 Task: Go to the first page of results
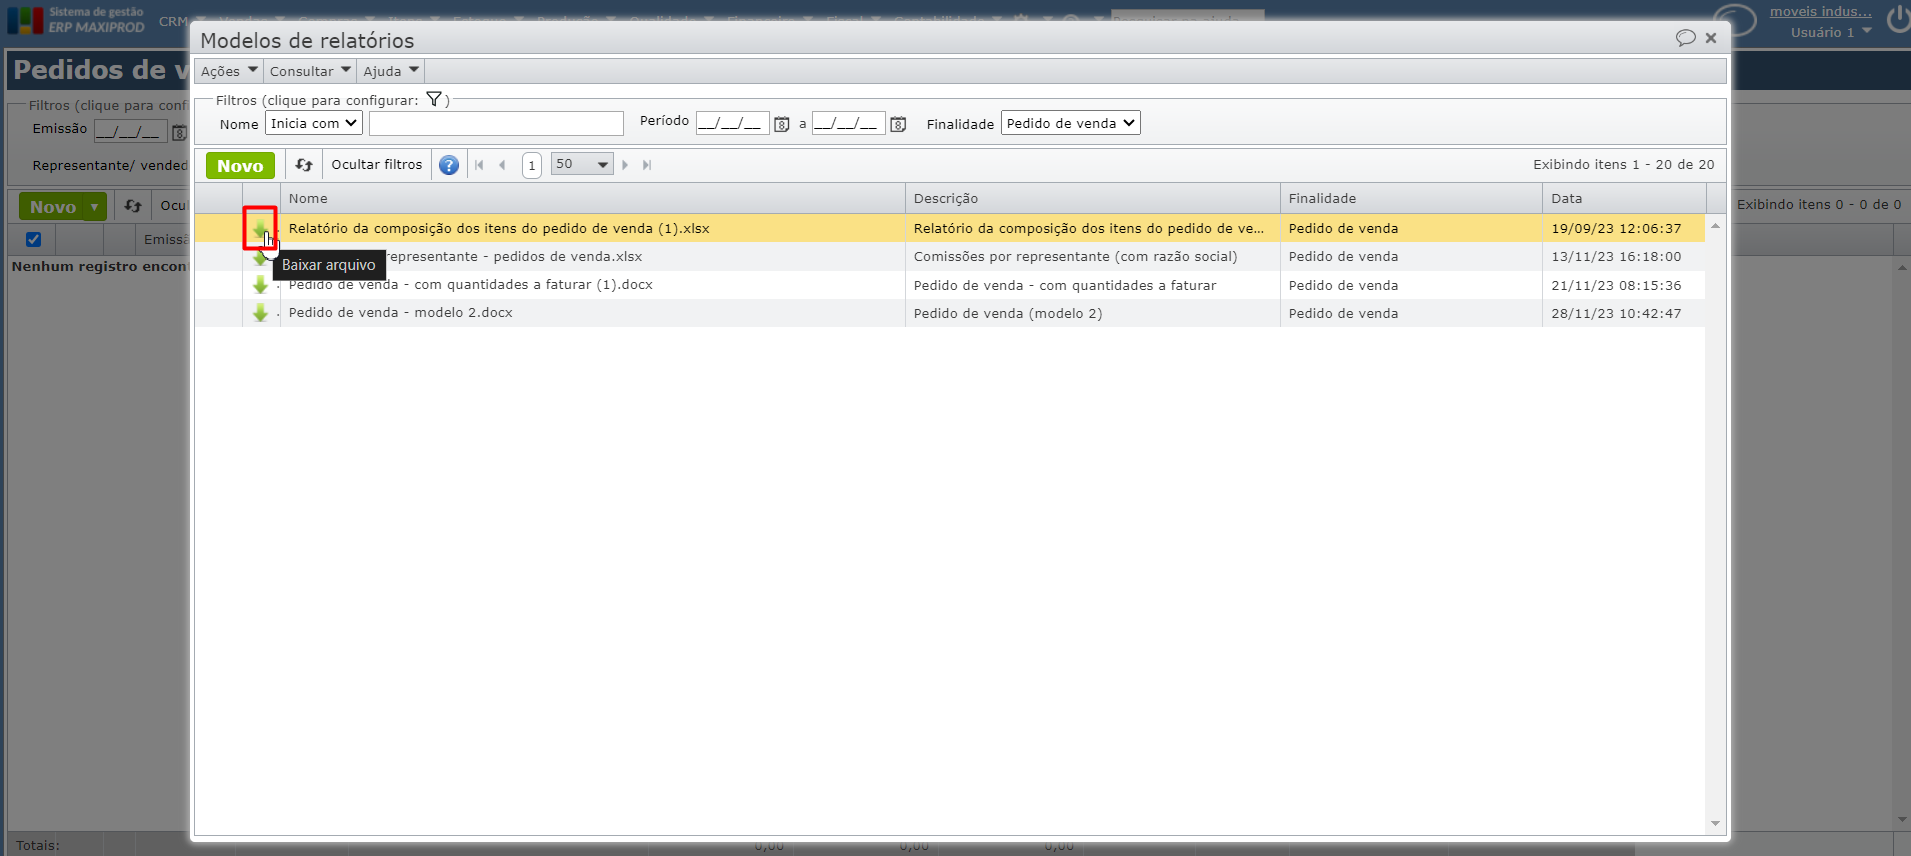tap(479, 165)
